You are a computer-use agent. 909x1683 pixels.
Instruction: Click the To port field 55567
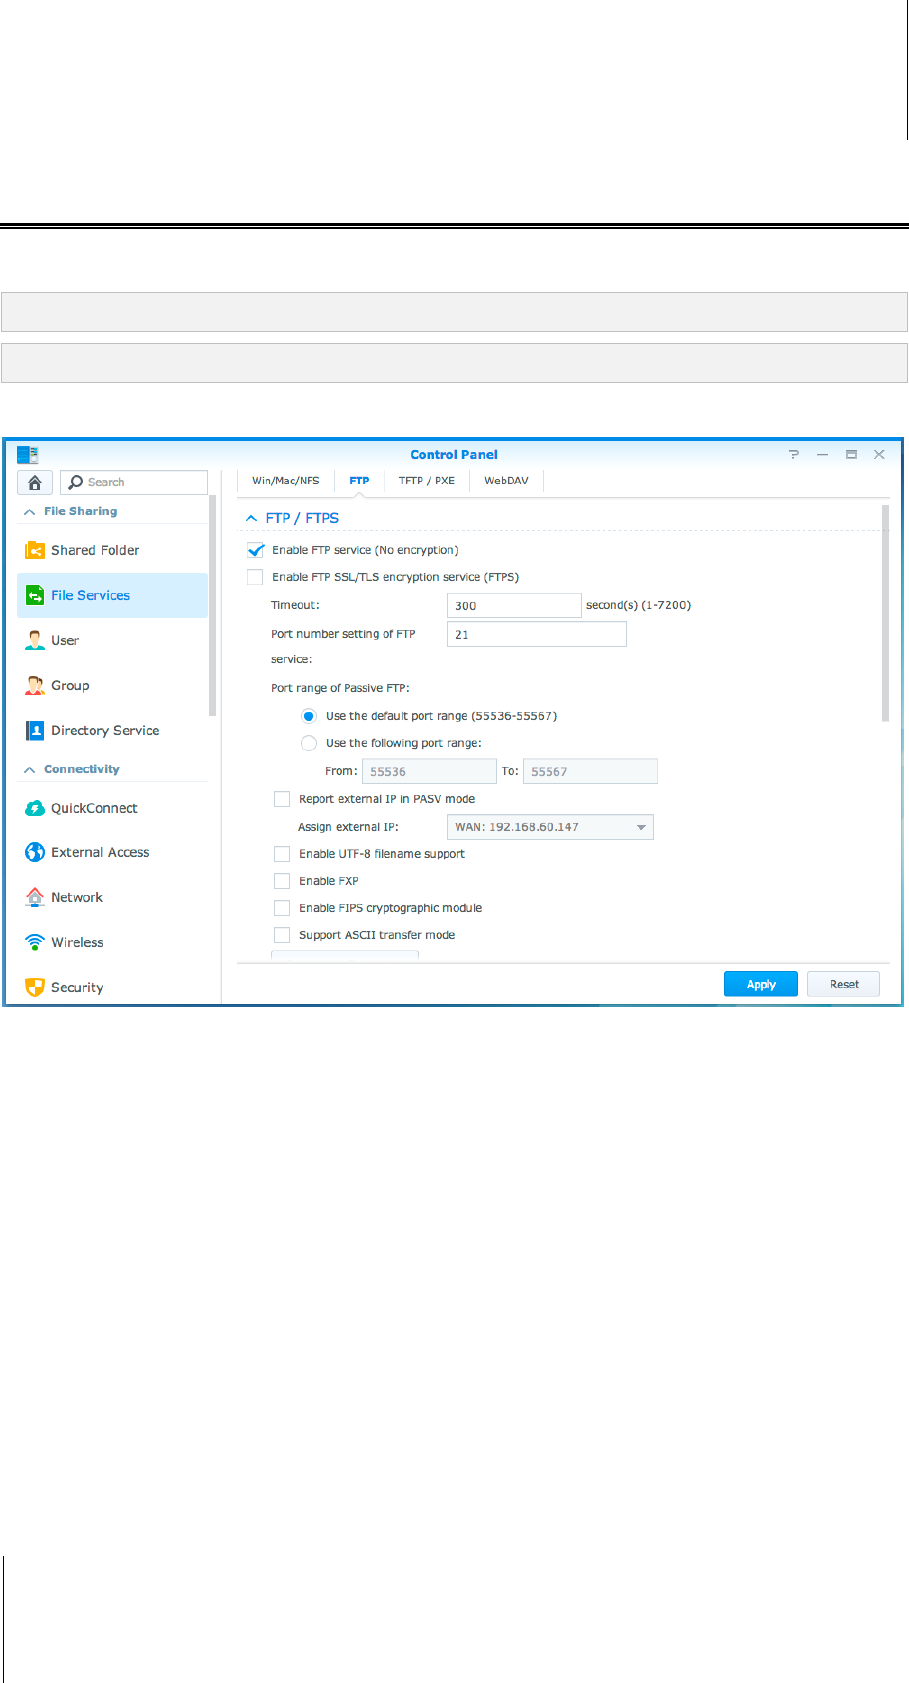tap(590, 771)
